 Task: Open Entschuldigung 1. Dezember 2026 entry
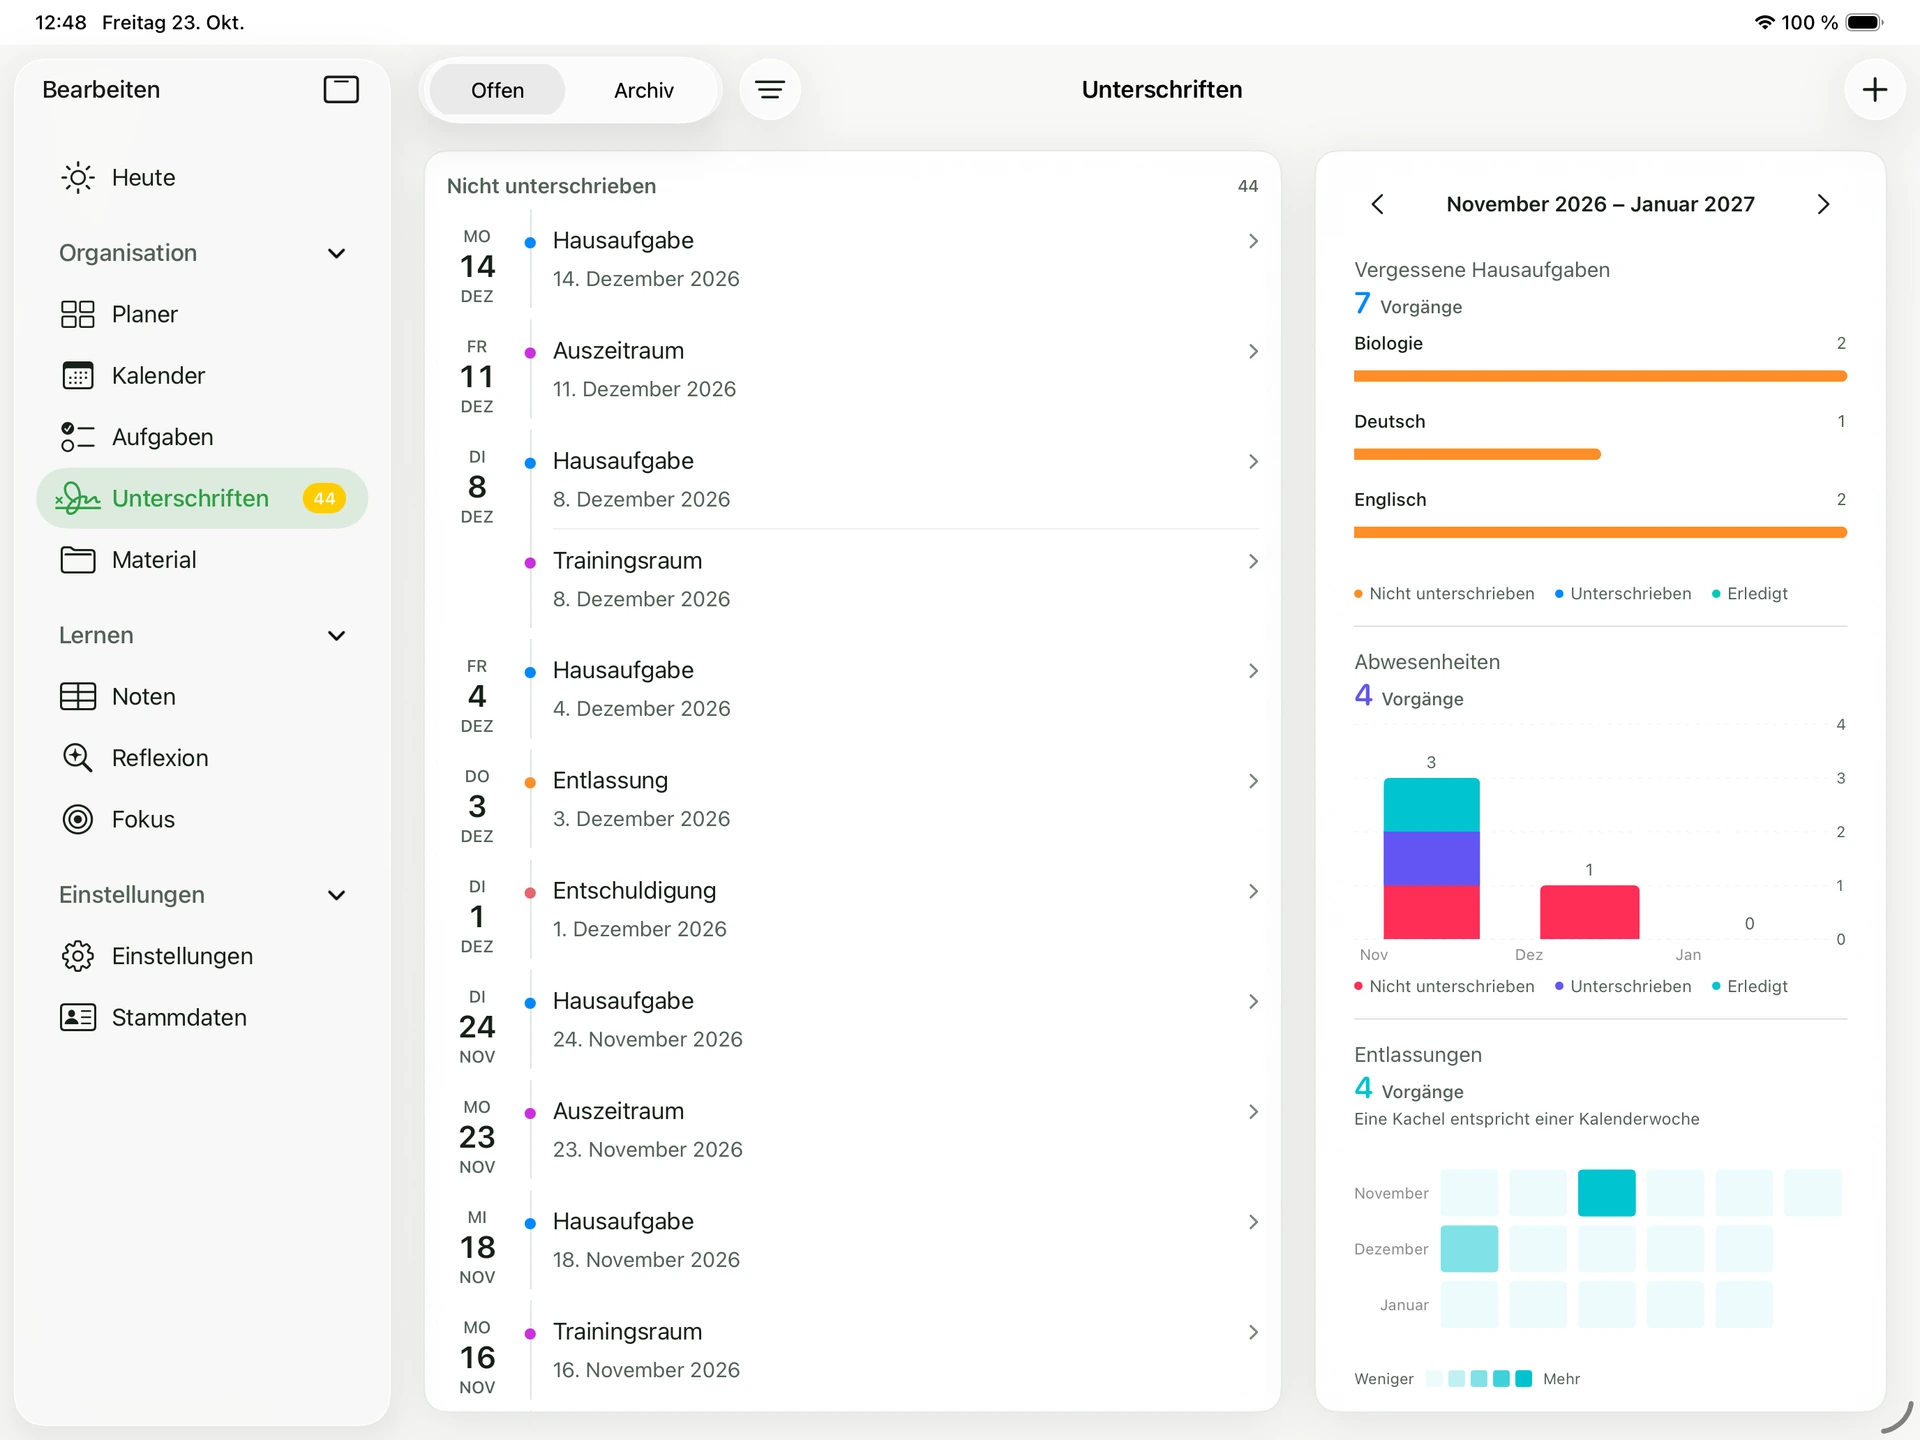[853, 910]
